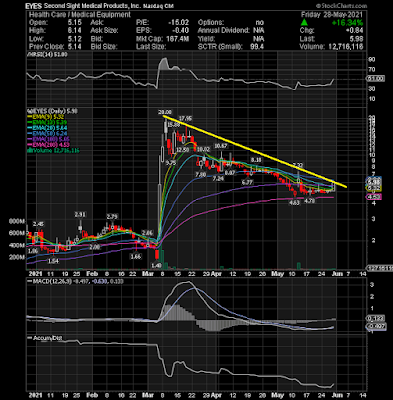The width and height of the screenshot is (393, 400).
Task: Click the 20.00 peak price label
Action: 165,113
